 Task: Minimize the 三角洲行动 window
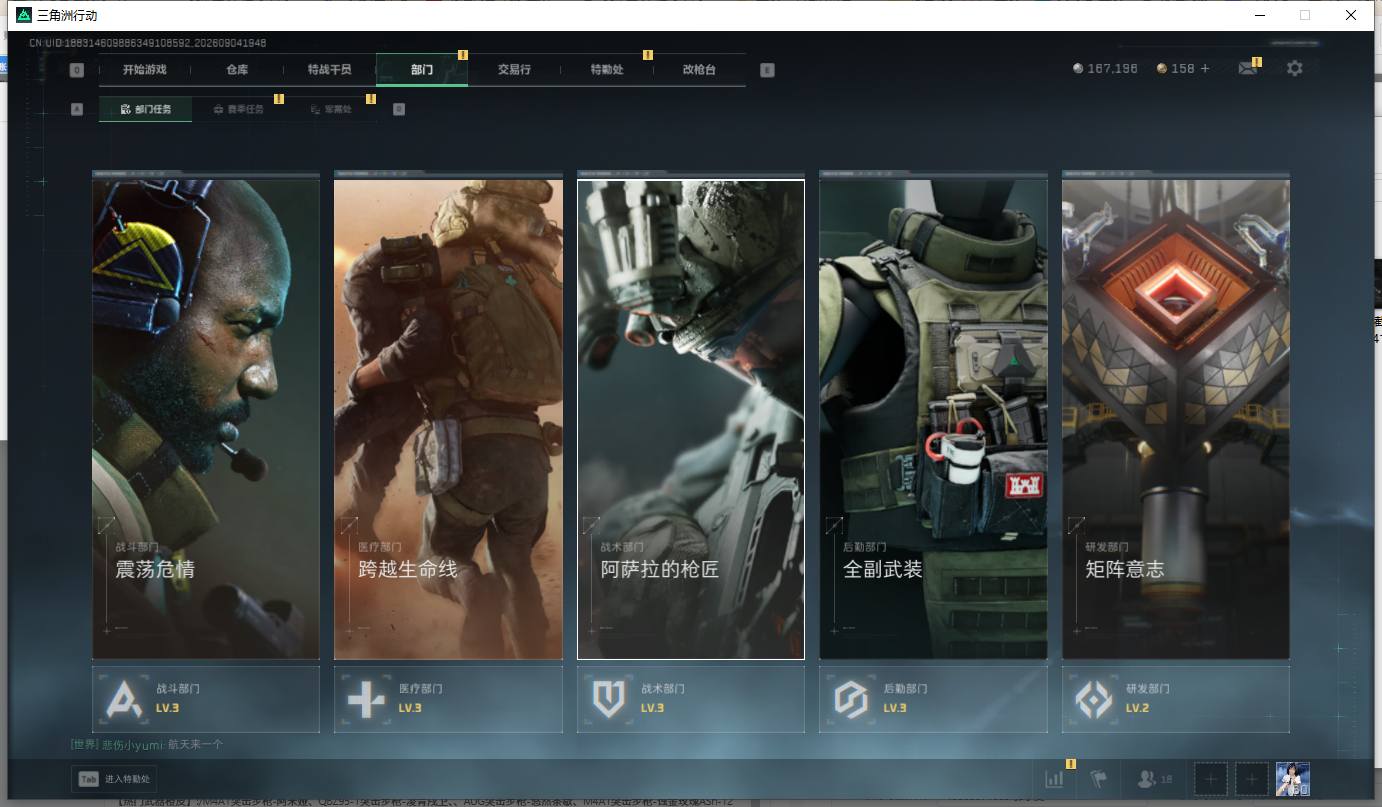click(x=1259, y=15)
